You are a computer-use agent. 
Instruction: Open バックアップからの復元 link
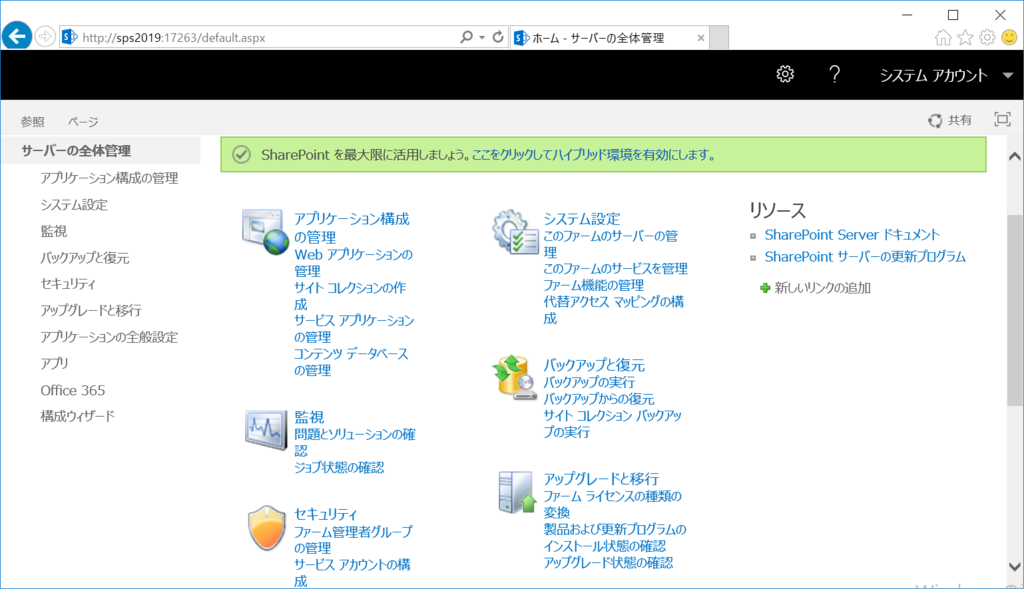click(599, 398)
